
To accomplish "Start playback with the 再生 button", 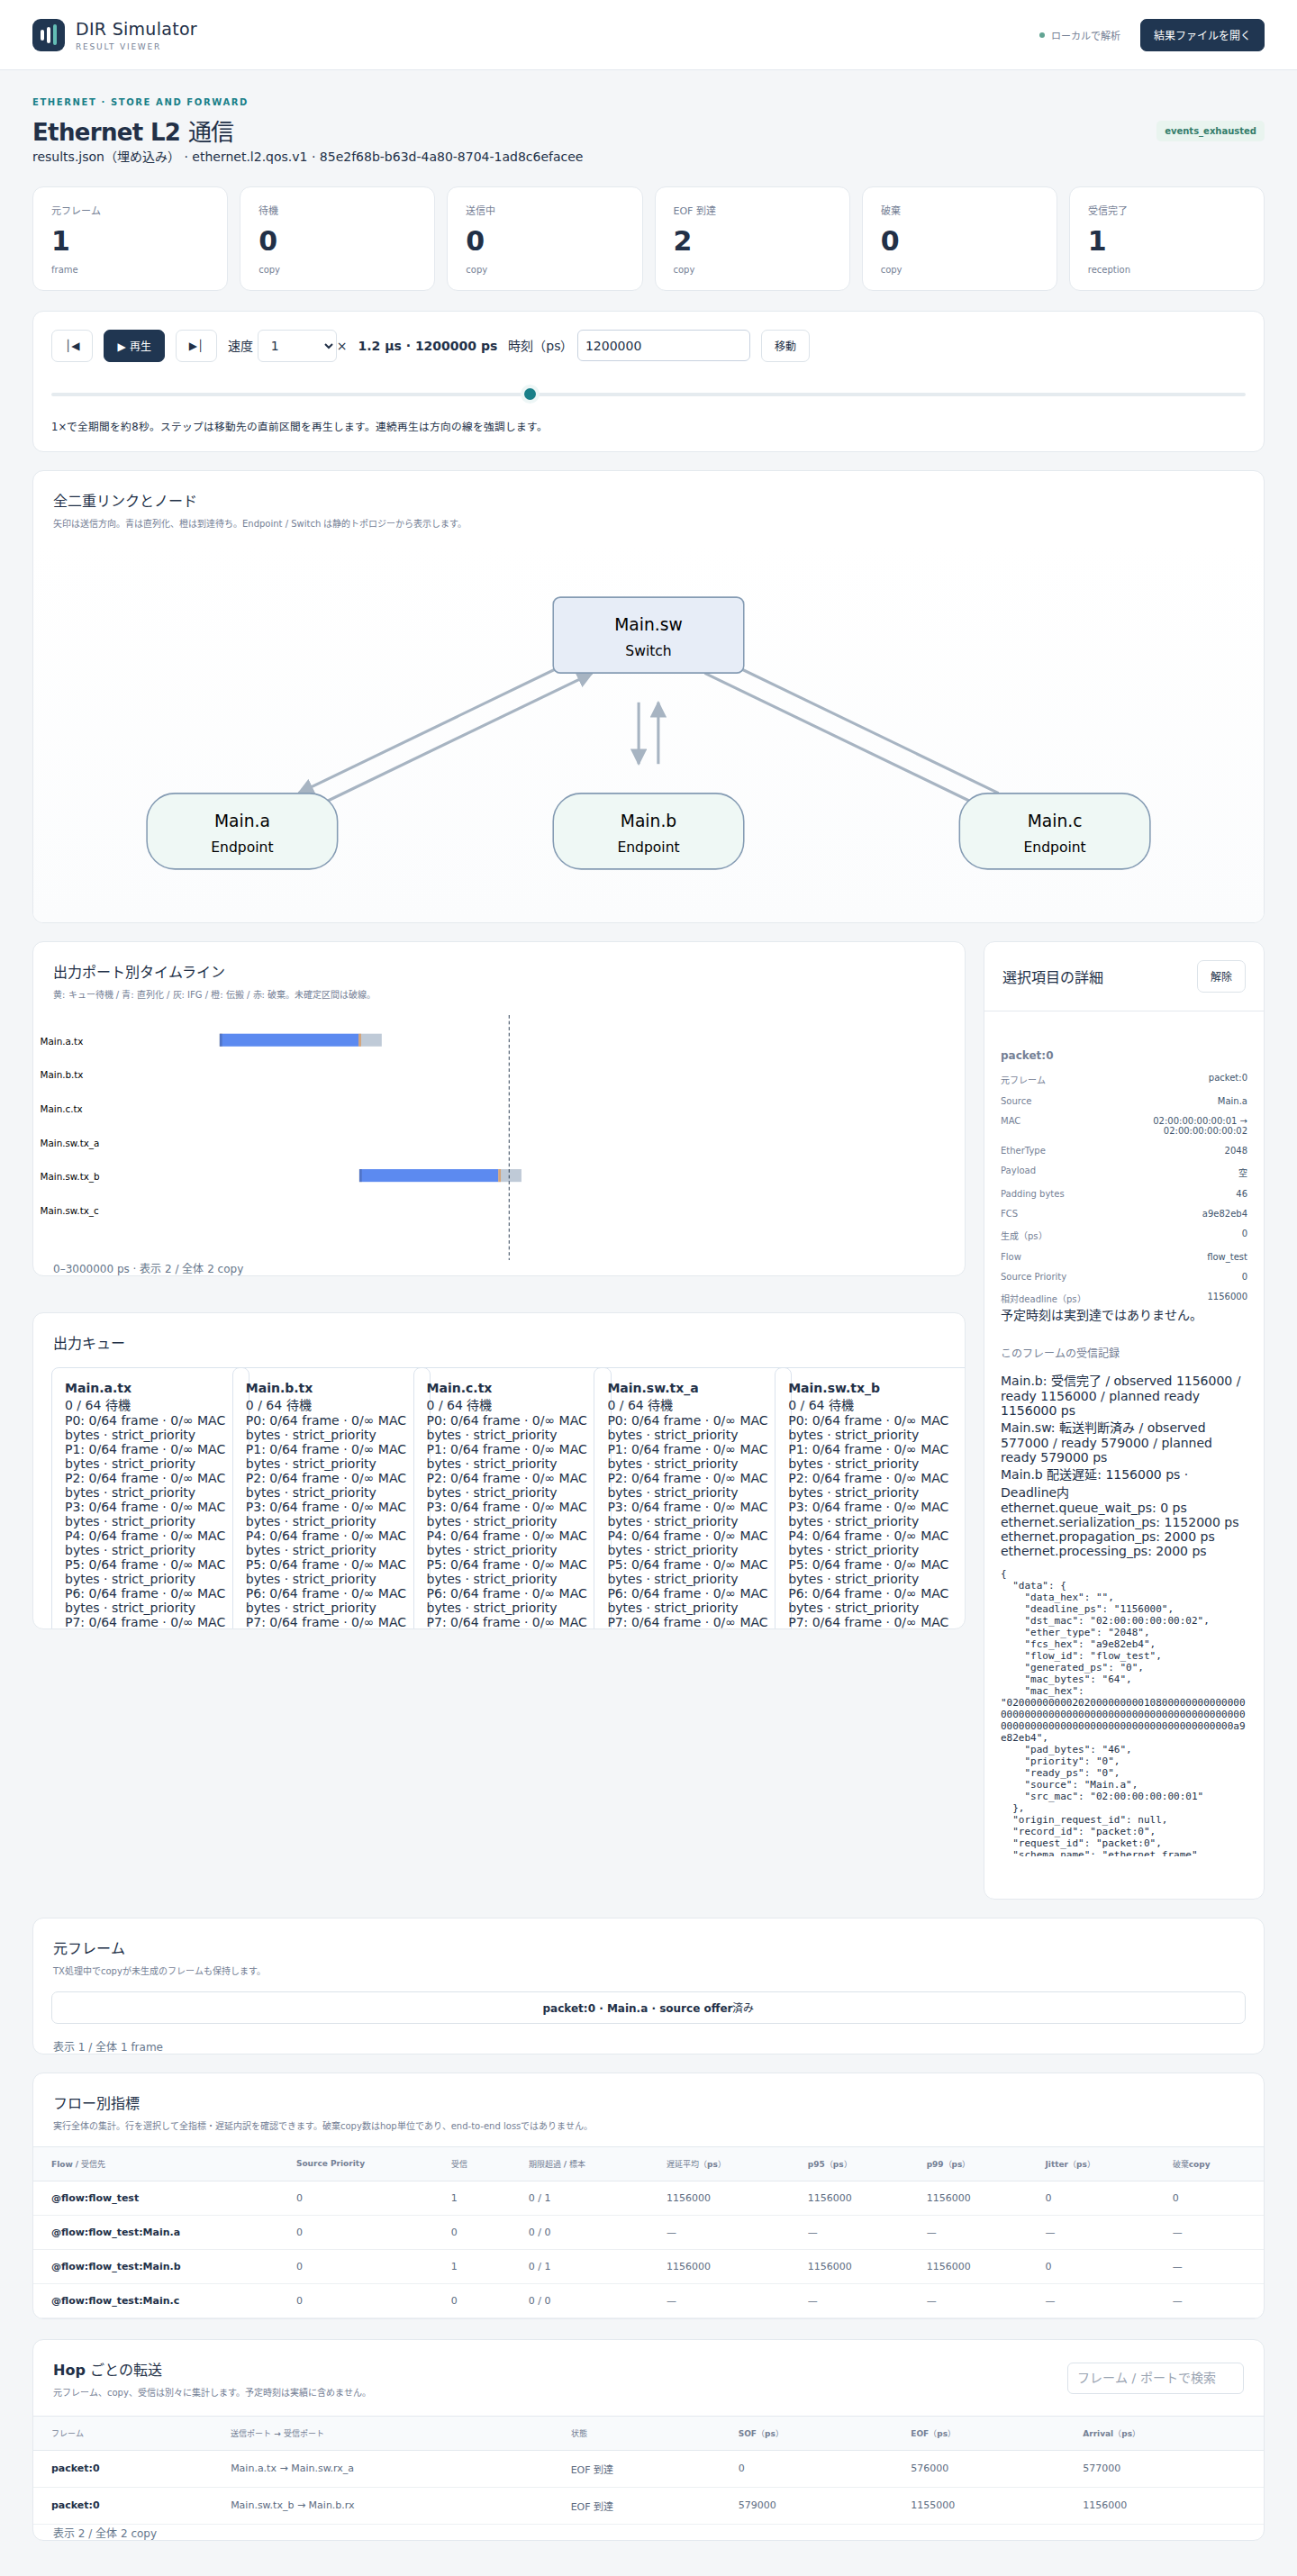I will (134, 346).
